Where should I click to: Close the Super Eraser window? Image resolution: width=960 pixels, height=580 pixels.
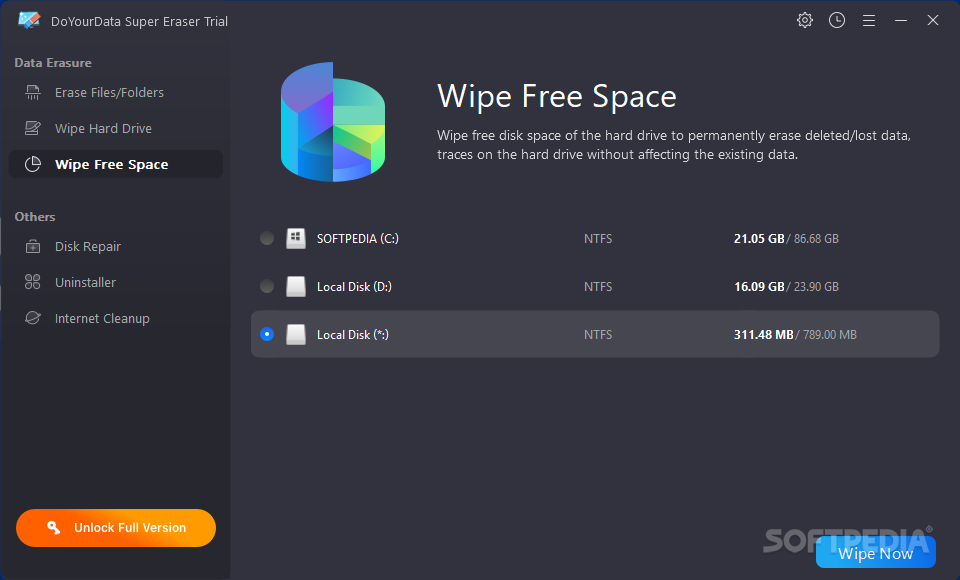pos(932,20)
